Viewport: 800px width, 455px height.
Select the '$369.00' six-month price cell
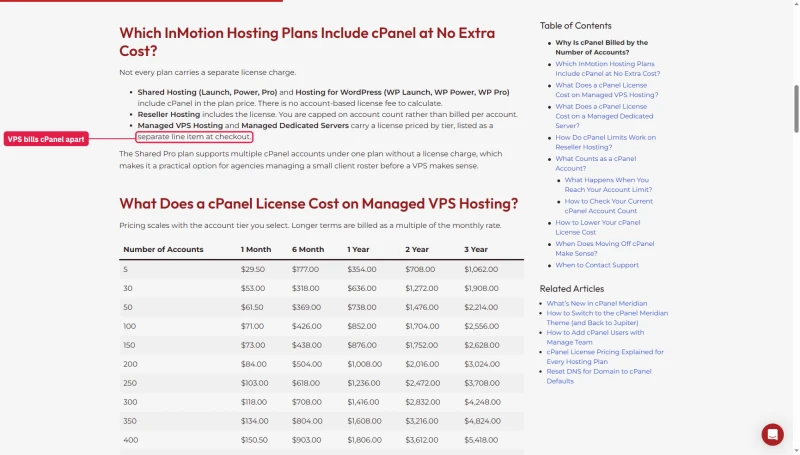pos(306,307)
